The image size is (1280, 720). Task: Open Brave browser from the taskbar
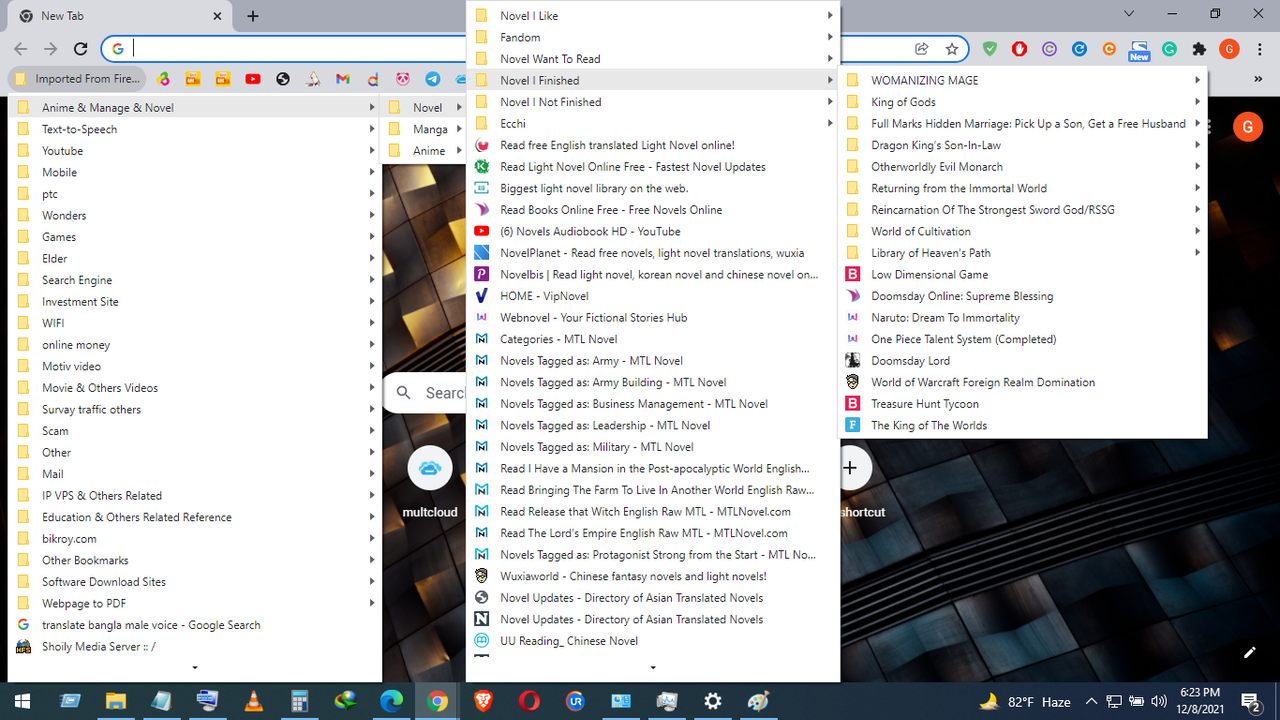[483, 701]
